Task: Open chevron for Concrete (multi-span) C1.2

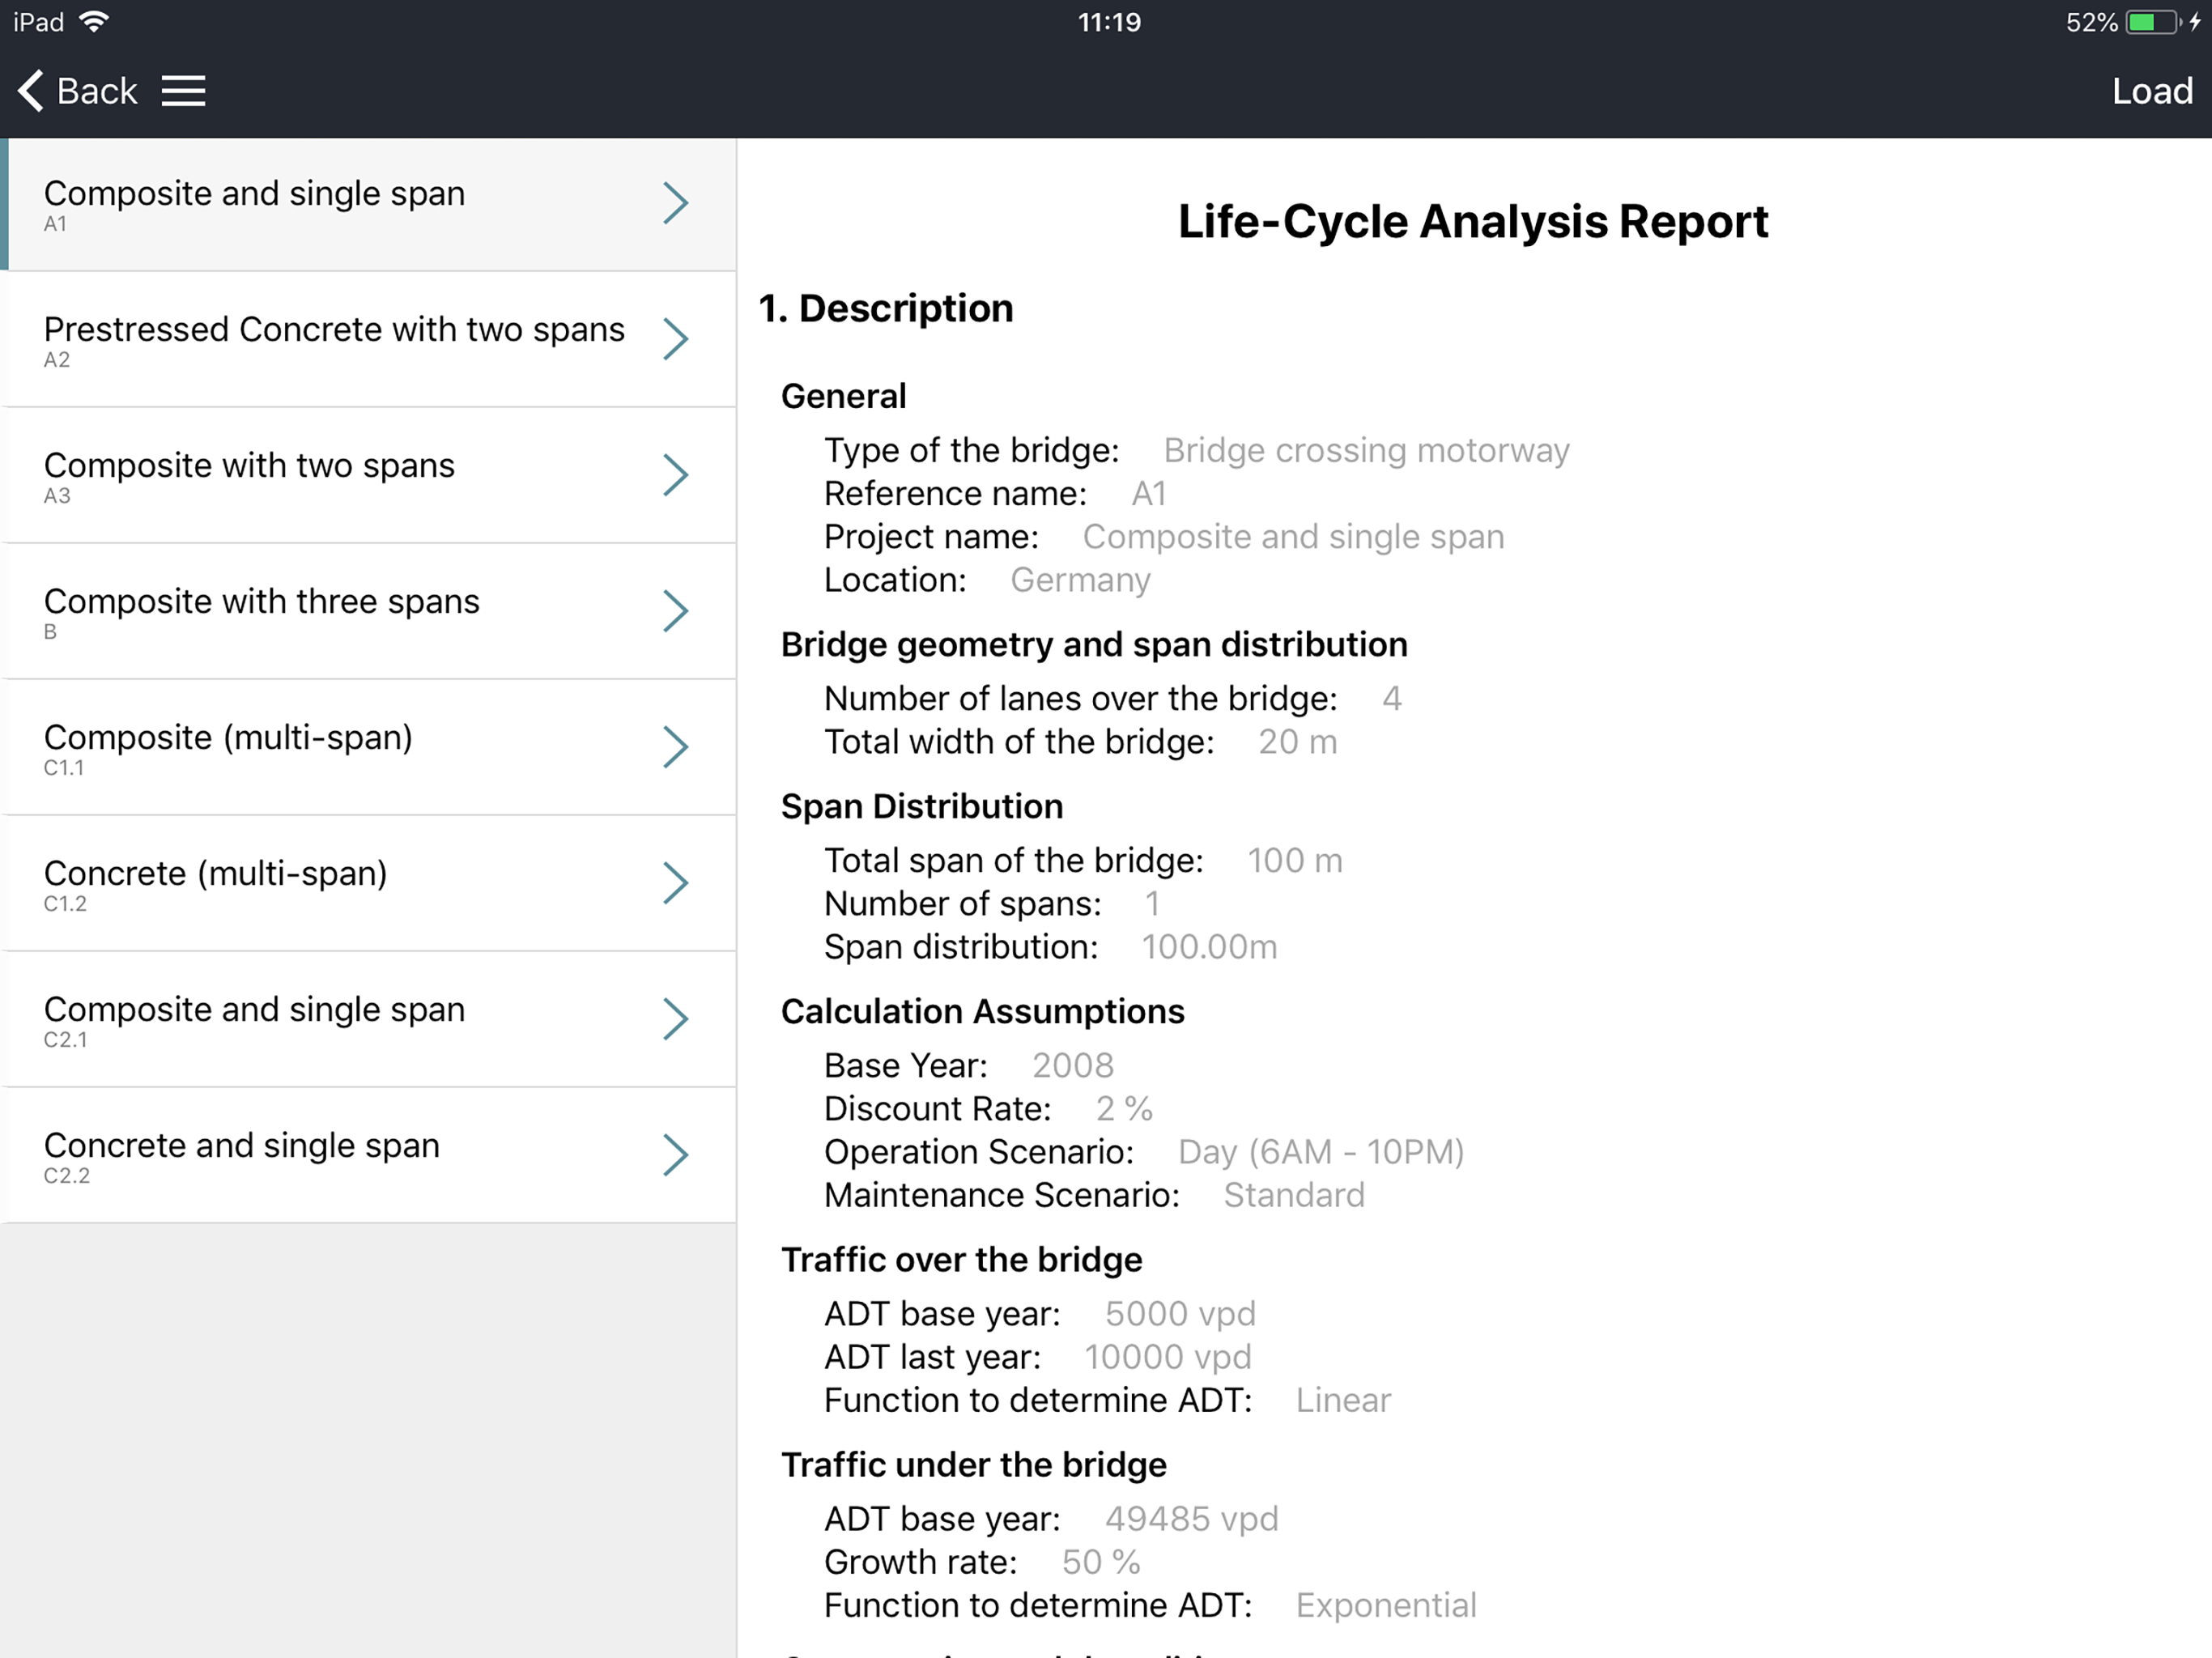Action: [x=676, y=883]
